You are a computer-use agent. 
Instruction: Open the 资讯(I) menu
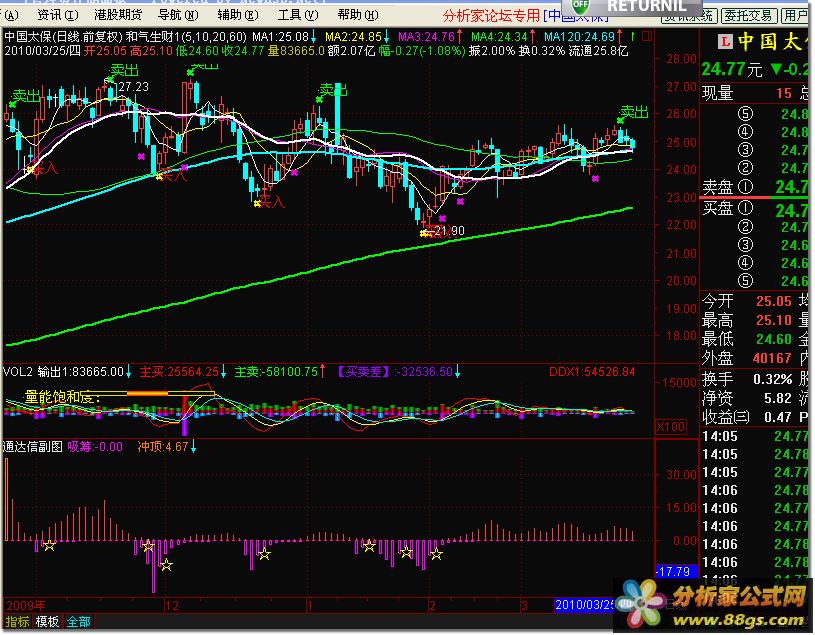(58, 15)
